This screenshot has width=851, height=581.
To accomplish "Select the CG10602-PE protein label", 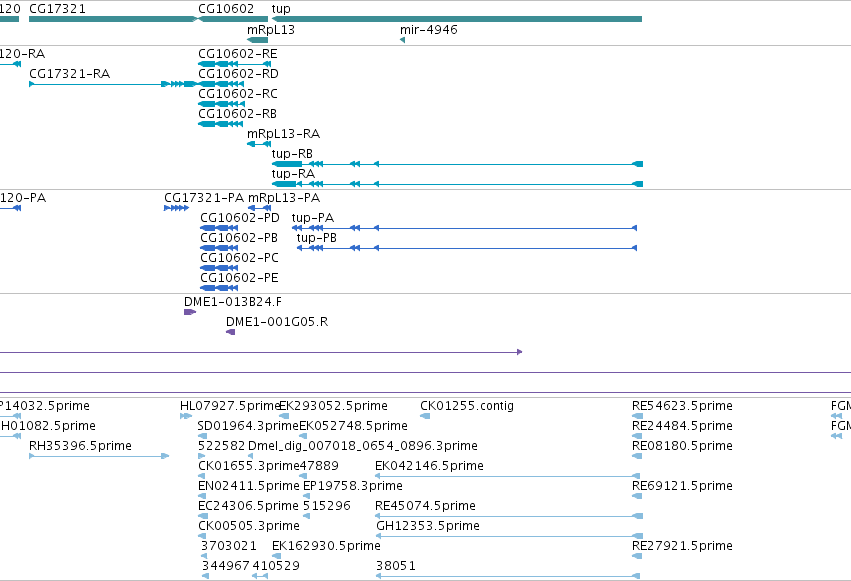I will (239, 278).
